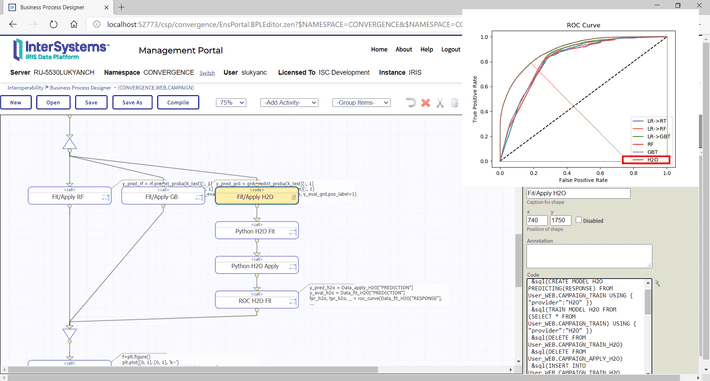
Task: Click the Switch namespace link
Action: point(207,73)
